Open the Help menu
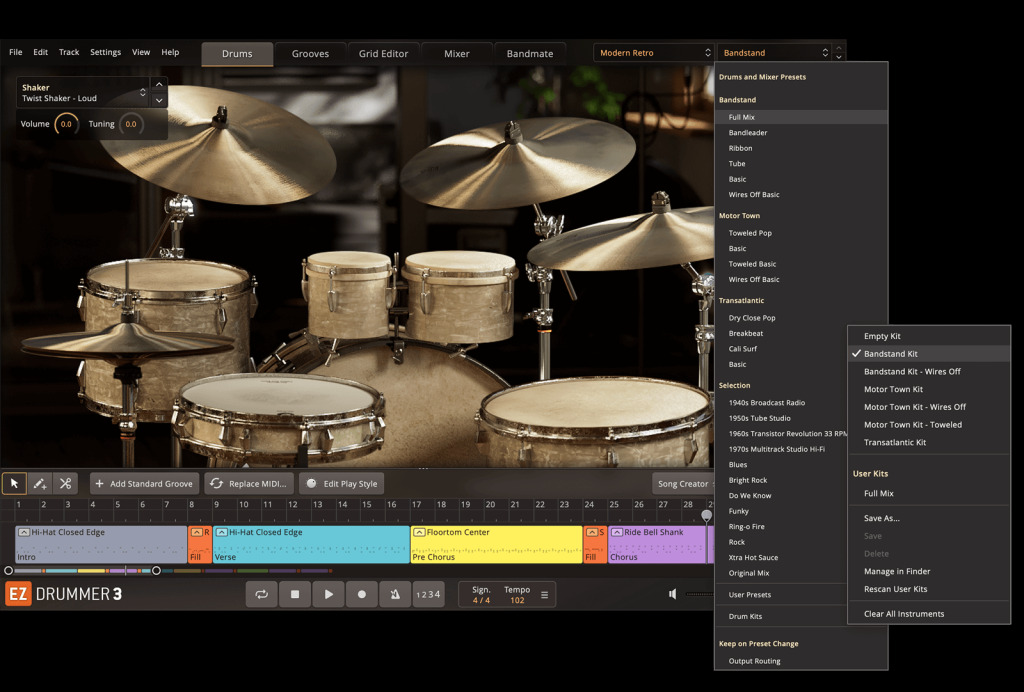1024x692 pixels. (170, 52)
